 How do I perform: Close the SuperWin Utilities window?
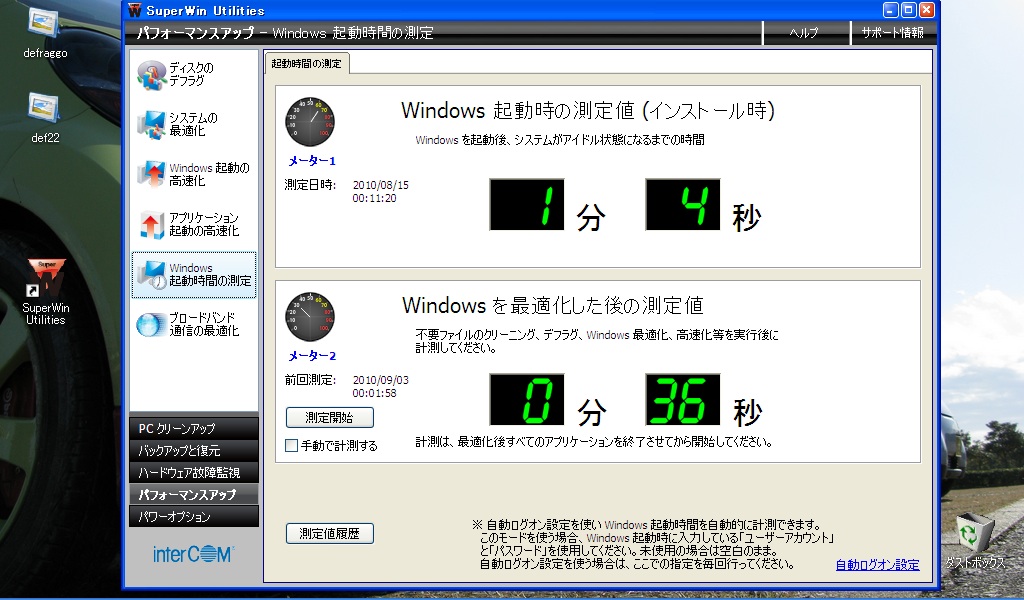[x=927, y=10]
